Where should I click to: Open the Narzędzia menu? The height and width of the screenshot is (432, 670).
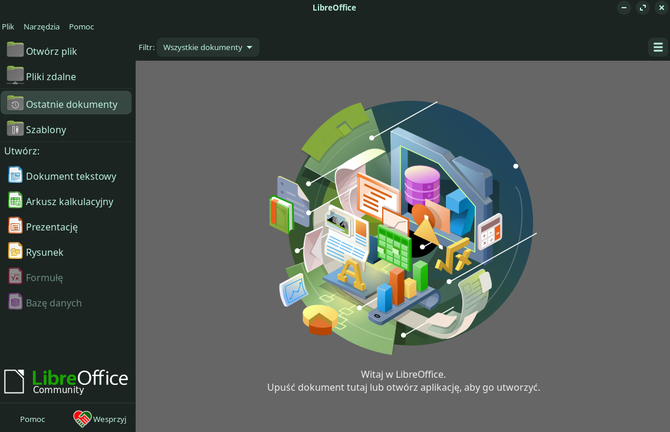click(x=41, y=26)
